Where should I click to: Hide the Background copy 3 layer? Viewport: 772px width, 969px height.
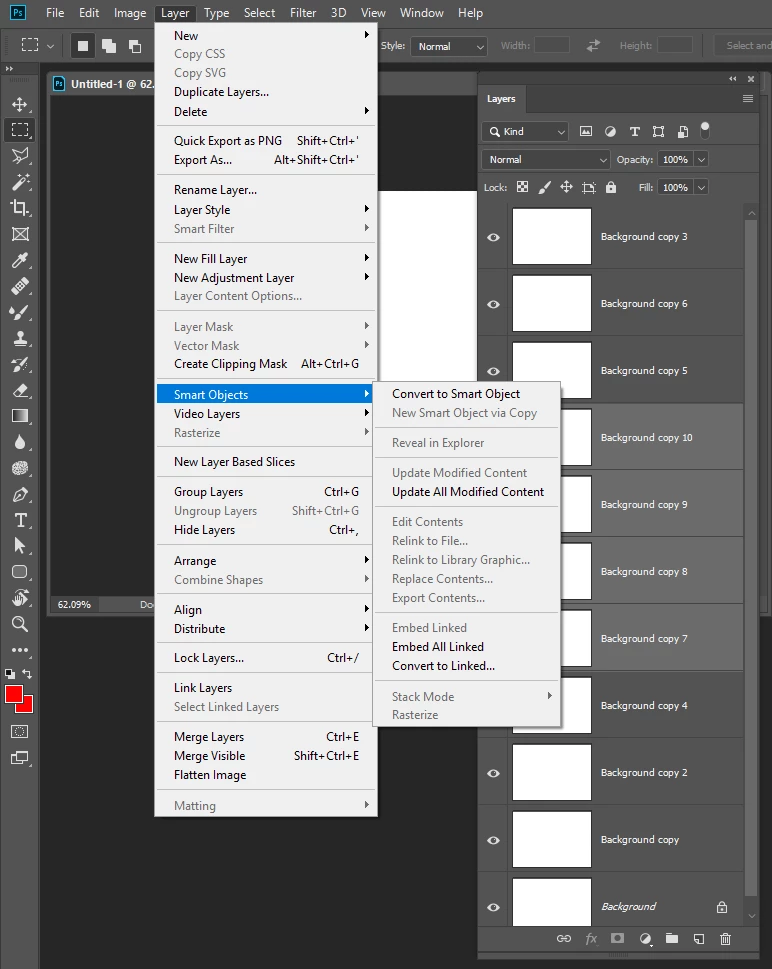pyautogui.click(x=493, y=237)
